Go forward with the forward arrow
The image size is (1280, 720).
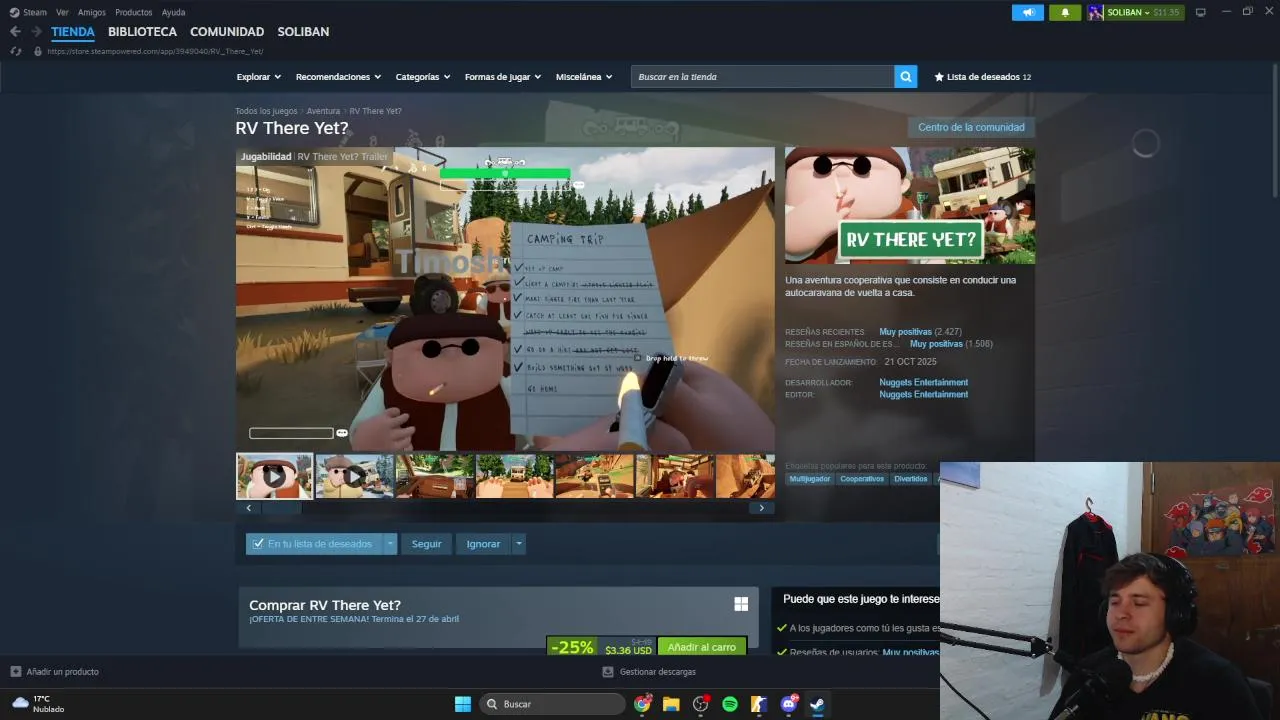tap(36, 32)
